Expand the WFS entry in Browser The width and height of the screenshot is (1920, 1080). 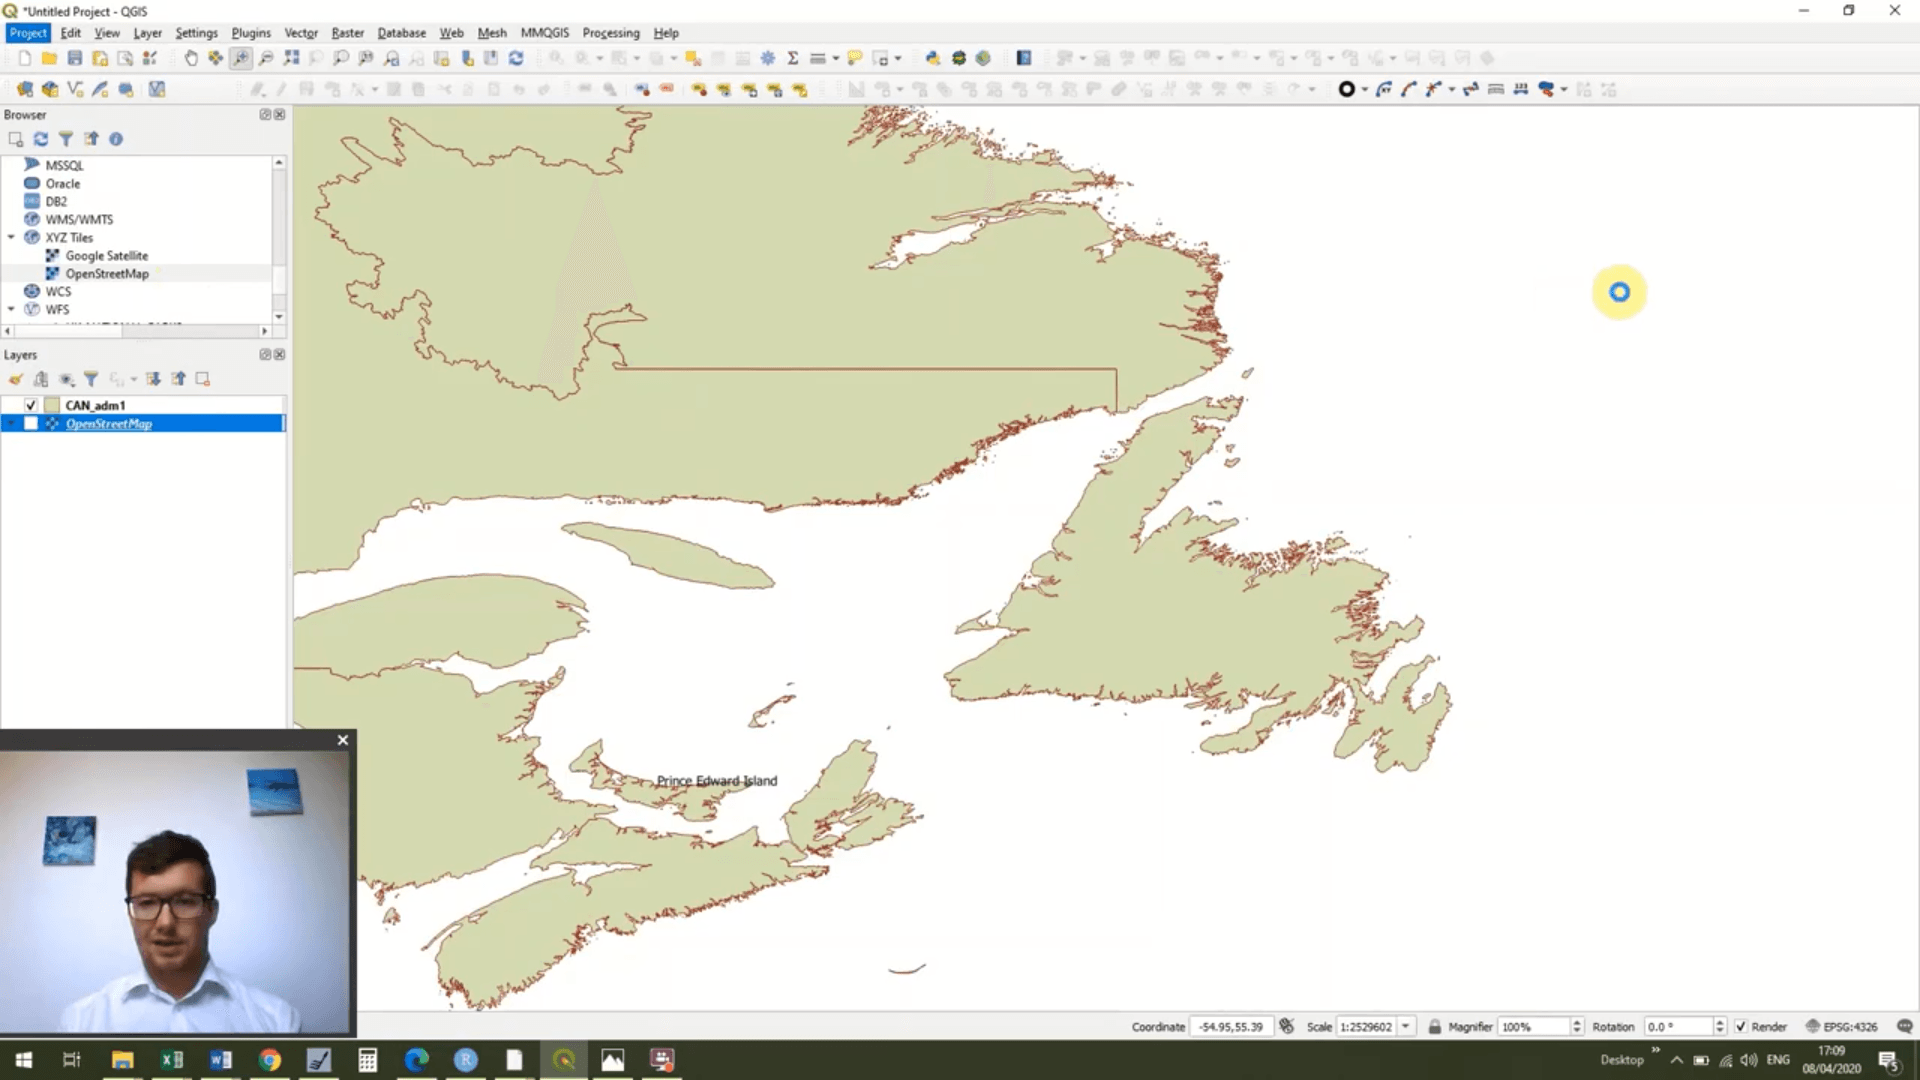tap(11, 309)
